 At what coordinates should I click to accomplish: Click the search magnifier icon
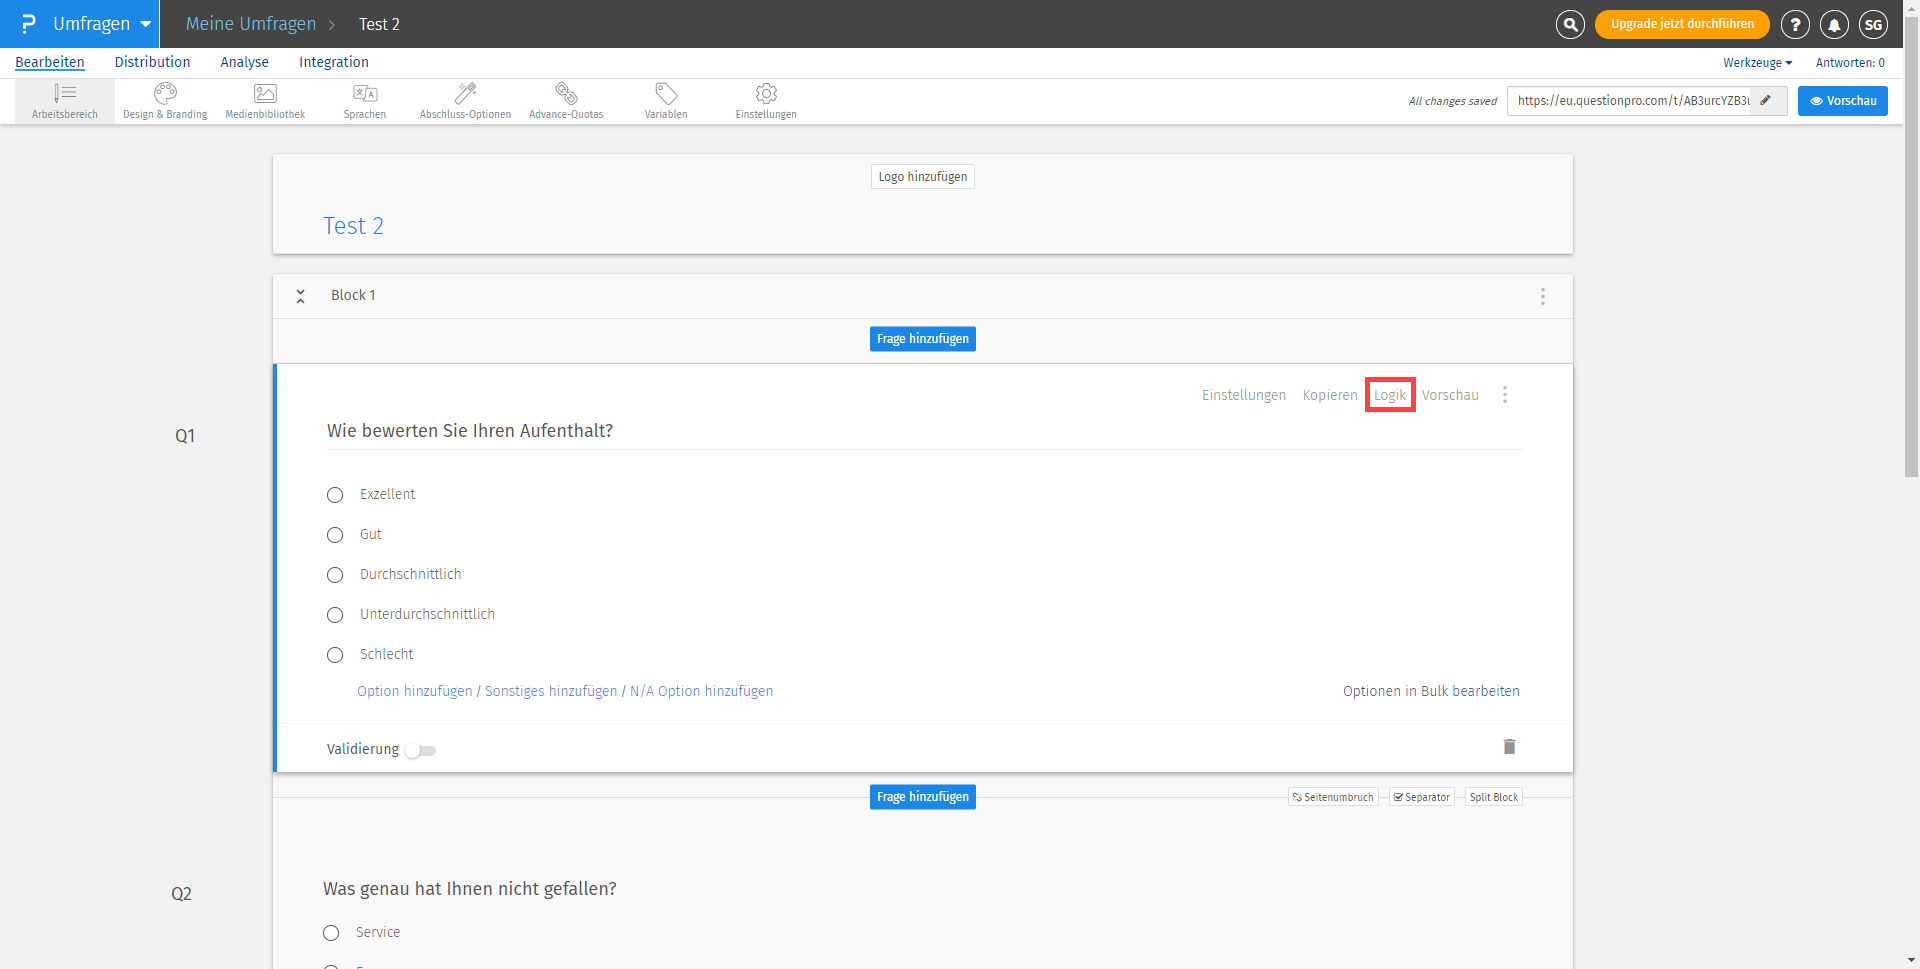point(1571,24)
